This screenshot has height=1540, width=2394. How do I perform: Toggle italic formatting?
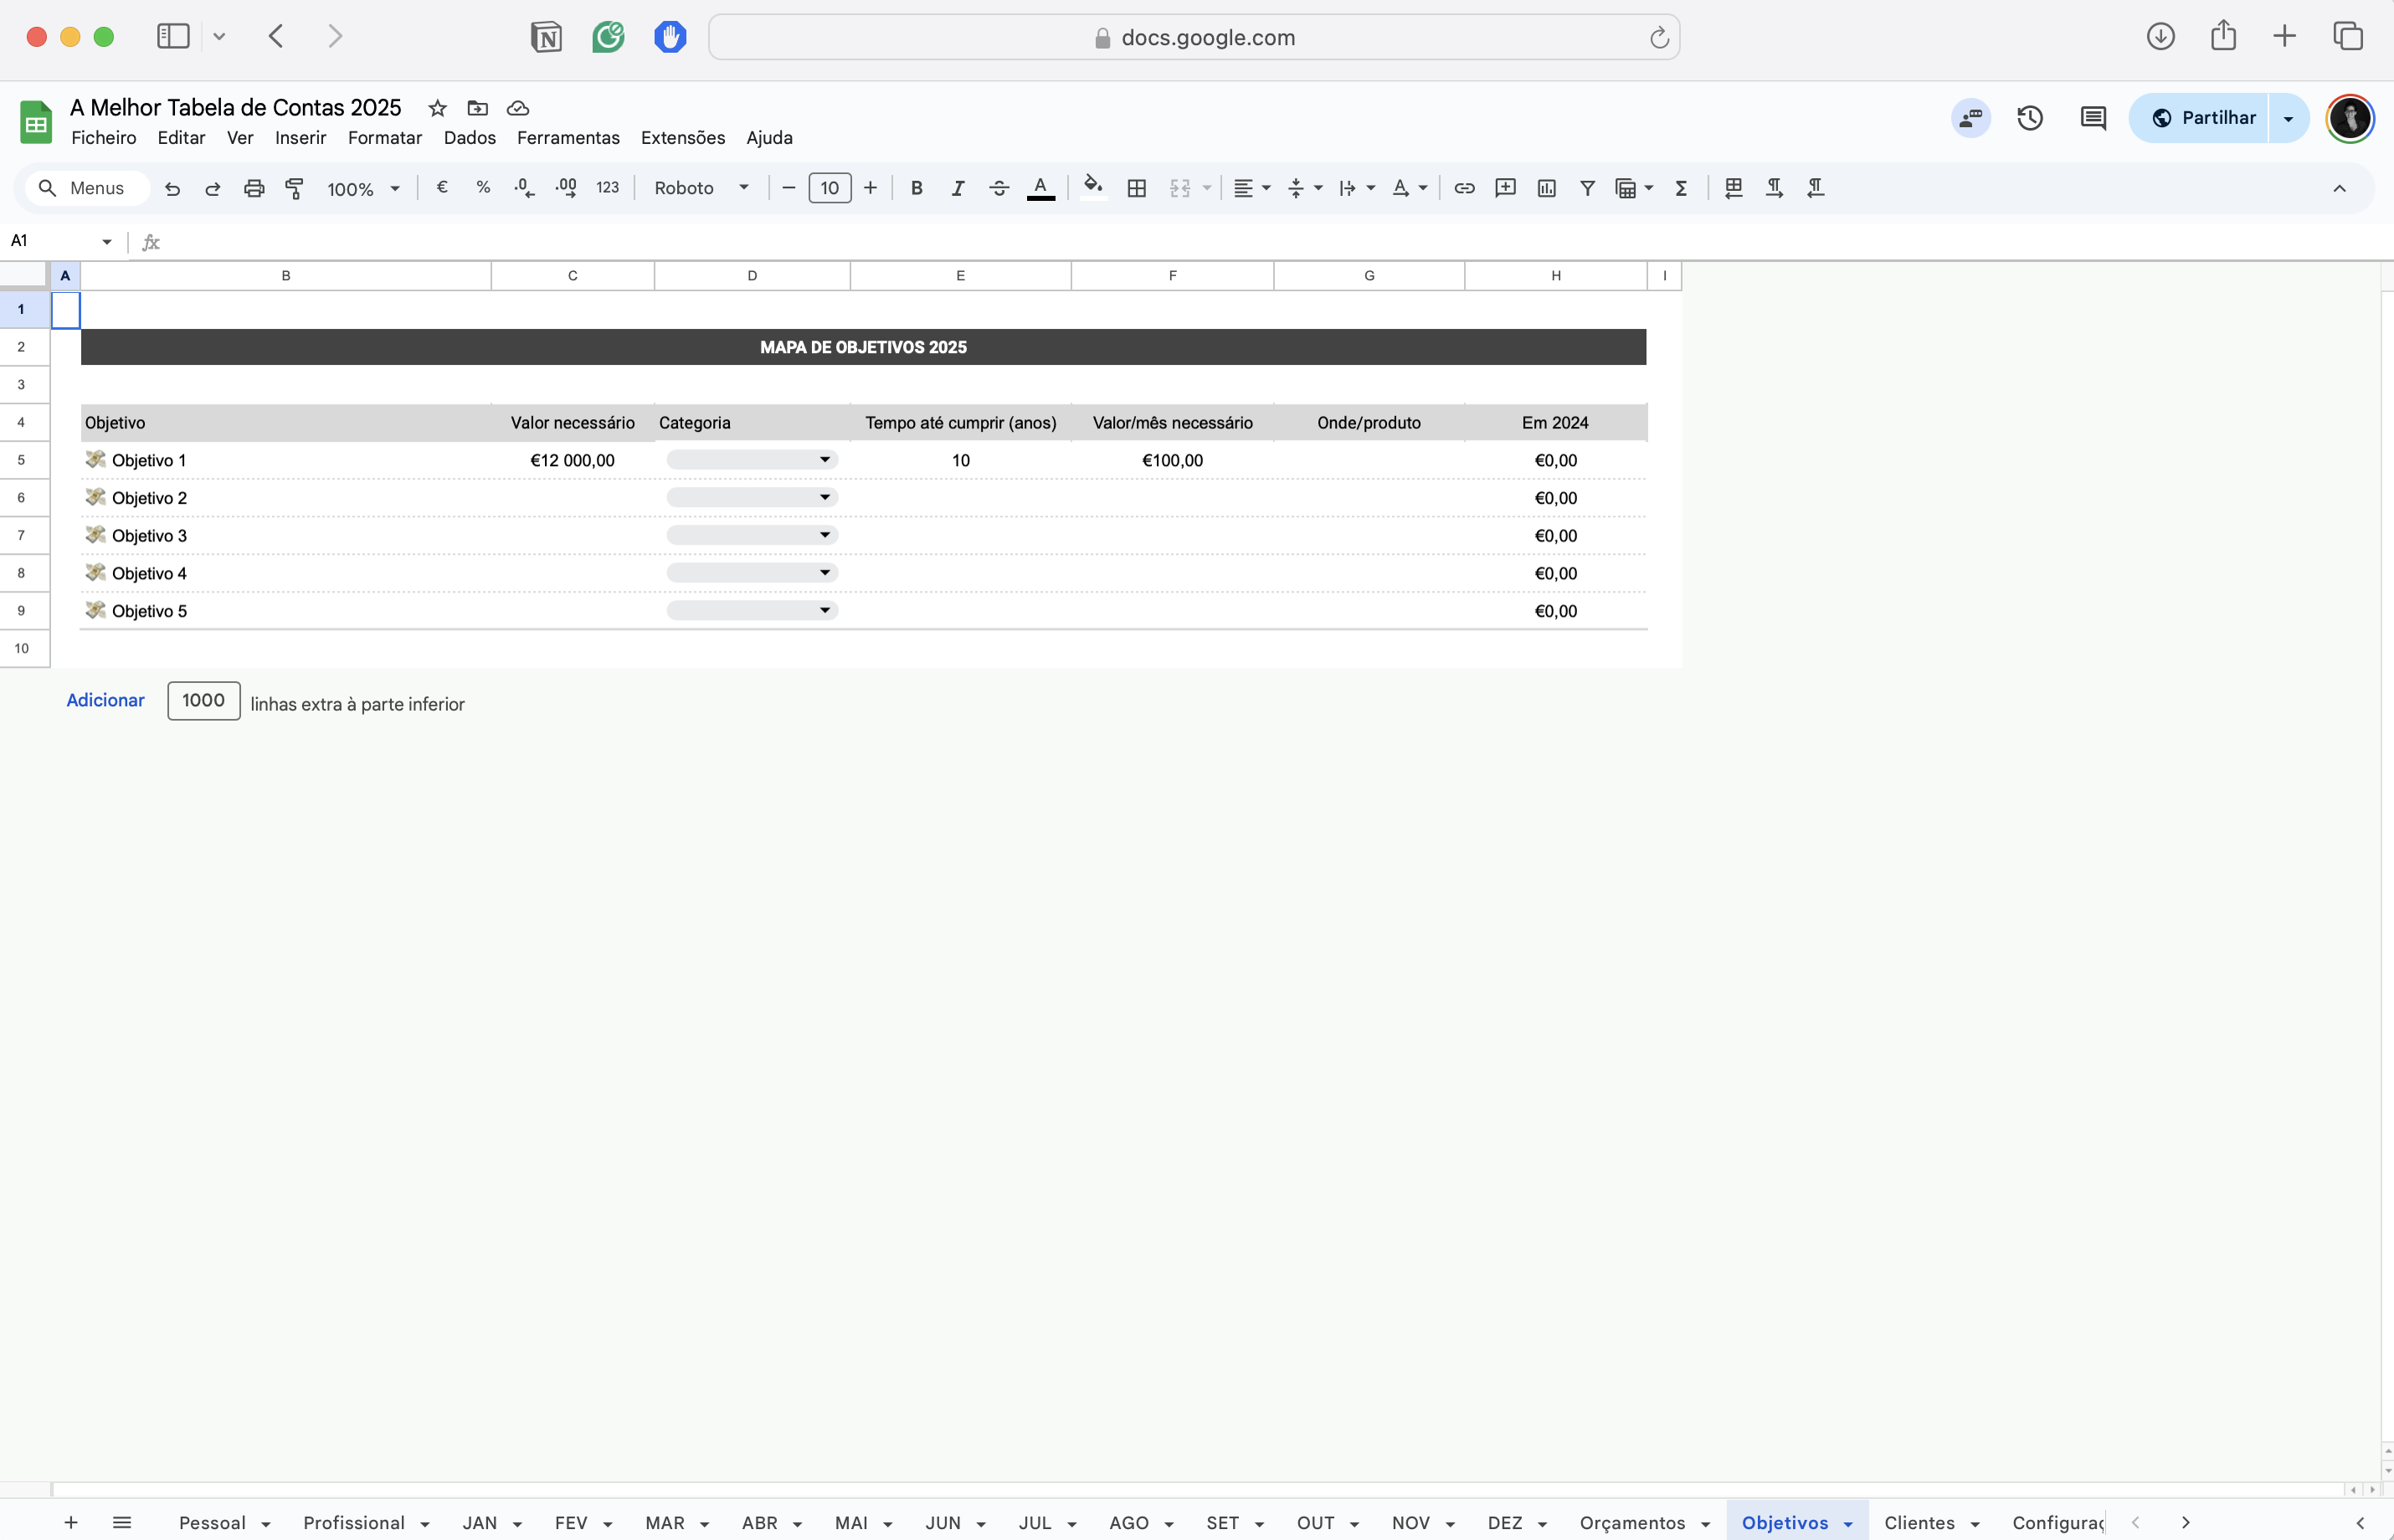point(957,188)
